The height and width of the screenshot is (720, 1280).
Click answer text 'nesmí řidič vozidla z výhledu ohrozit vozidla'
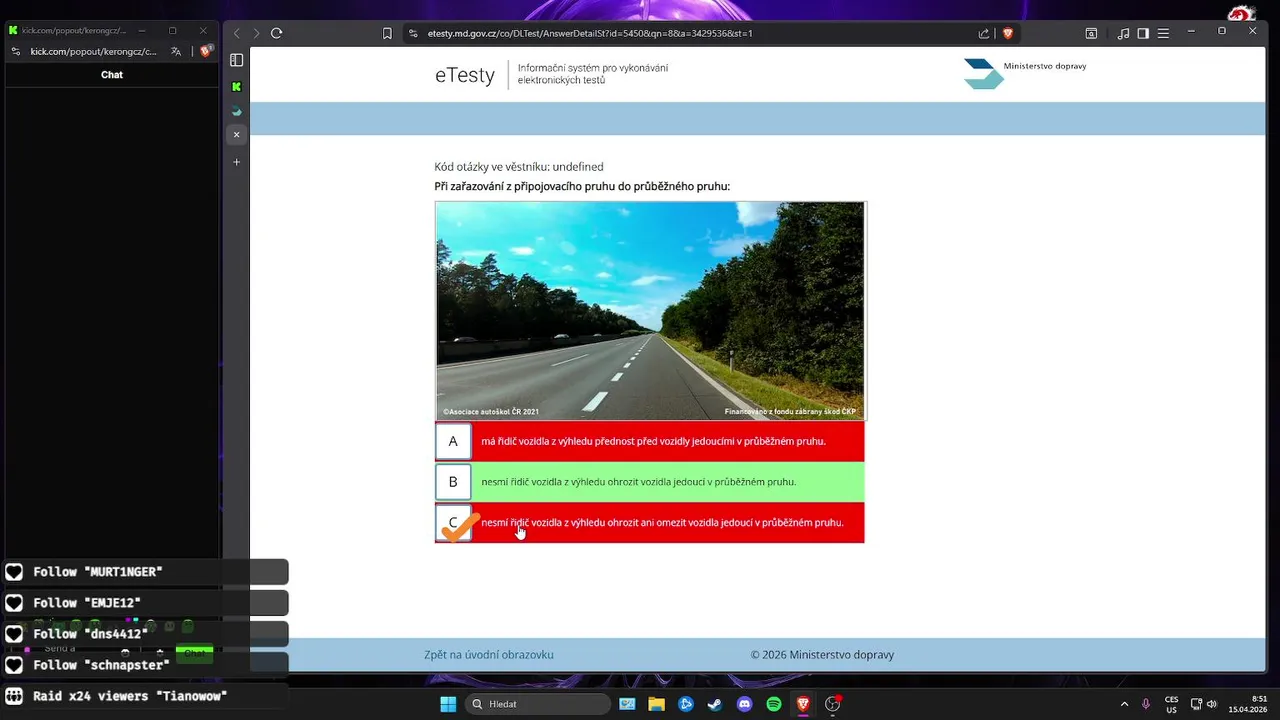coord(638,482)
